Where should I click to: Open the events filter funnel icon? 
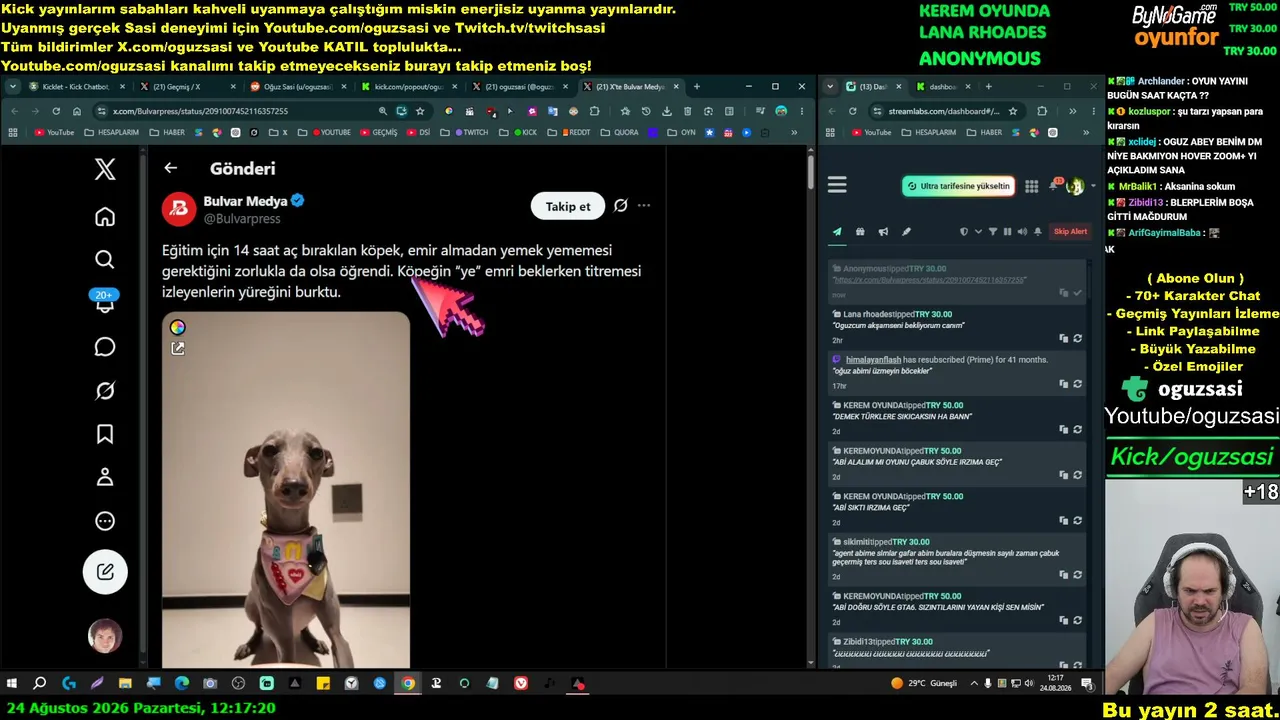(993, 232)
